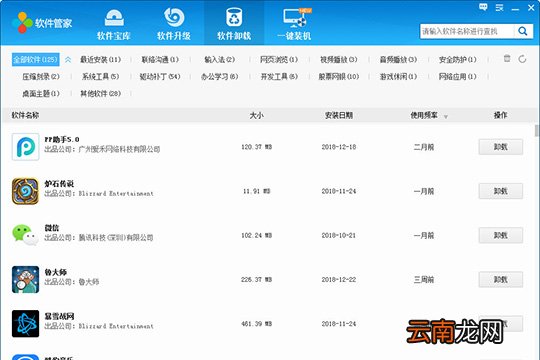Show 系统工具(5) category
Screen dimensions: 540x360
(x=101, y=76)
